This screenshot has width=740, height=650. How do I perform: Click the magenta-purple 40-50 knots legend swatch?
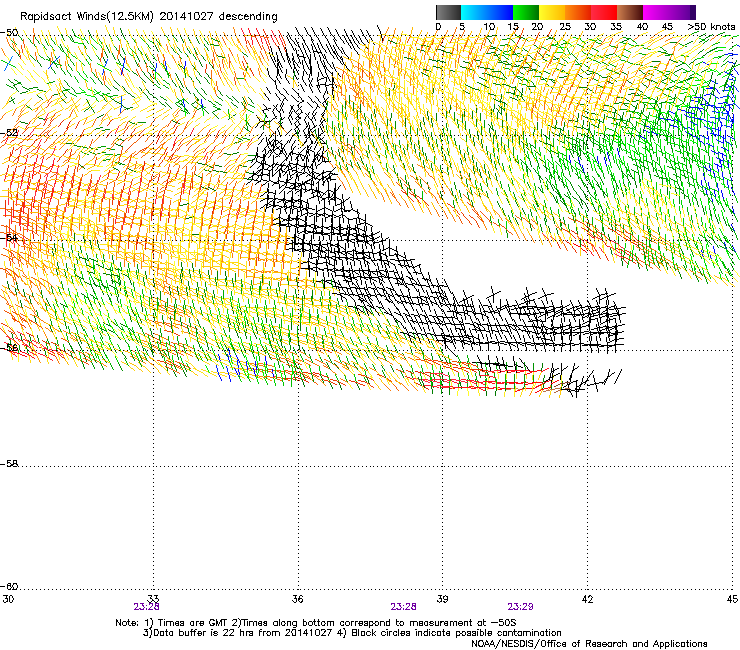point(669,12)
